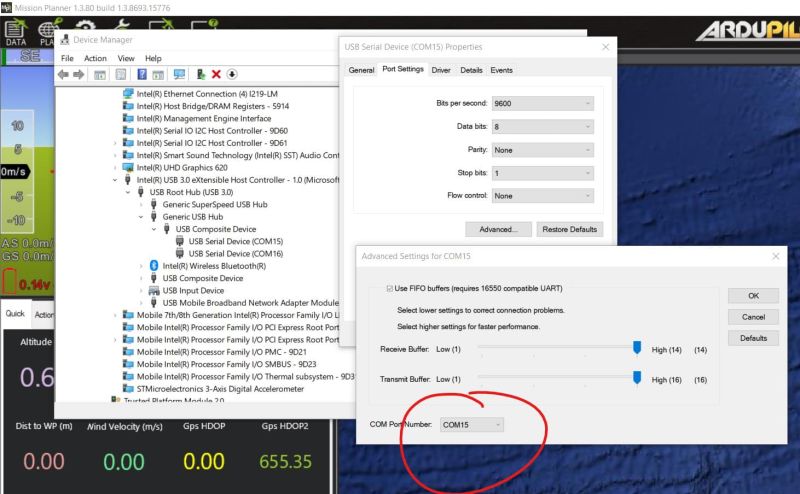Click icon beside Intel UHD Graphics 620
The width and height of the screenshot is (800, 494).
pos(128,167)
